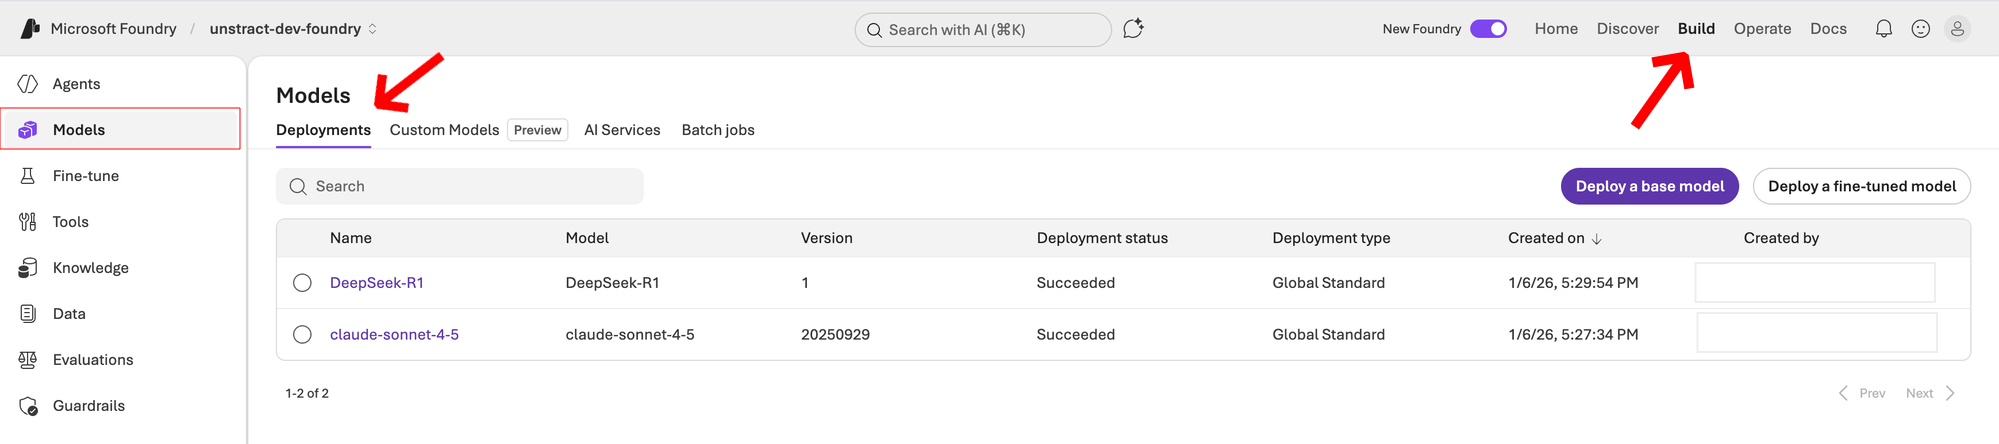The height and width of the screenshot is (444, 1999).
Task: Select the DeepSeek-R1 row radio button
Action: tap(302, 283)
